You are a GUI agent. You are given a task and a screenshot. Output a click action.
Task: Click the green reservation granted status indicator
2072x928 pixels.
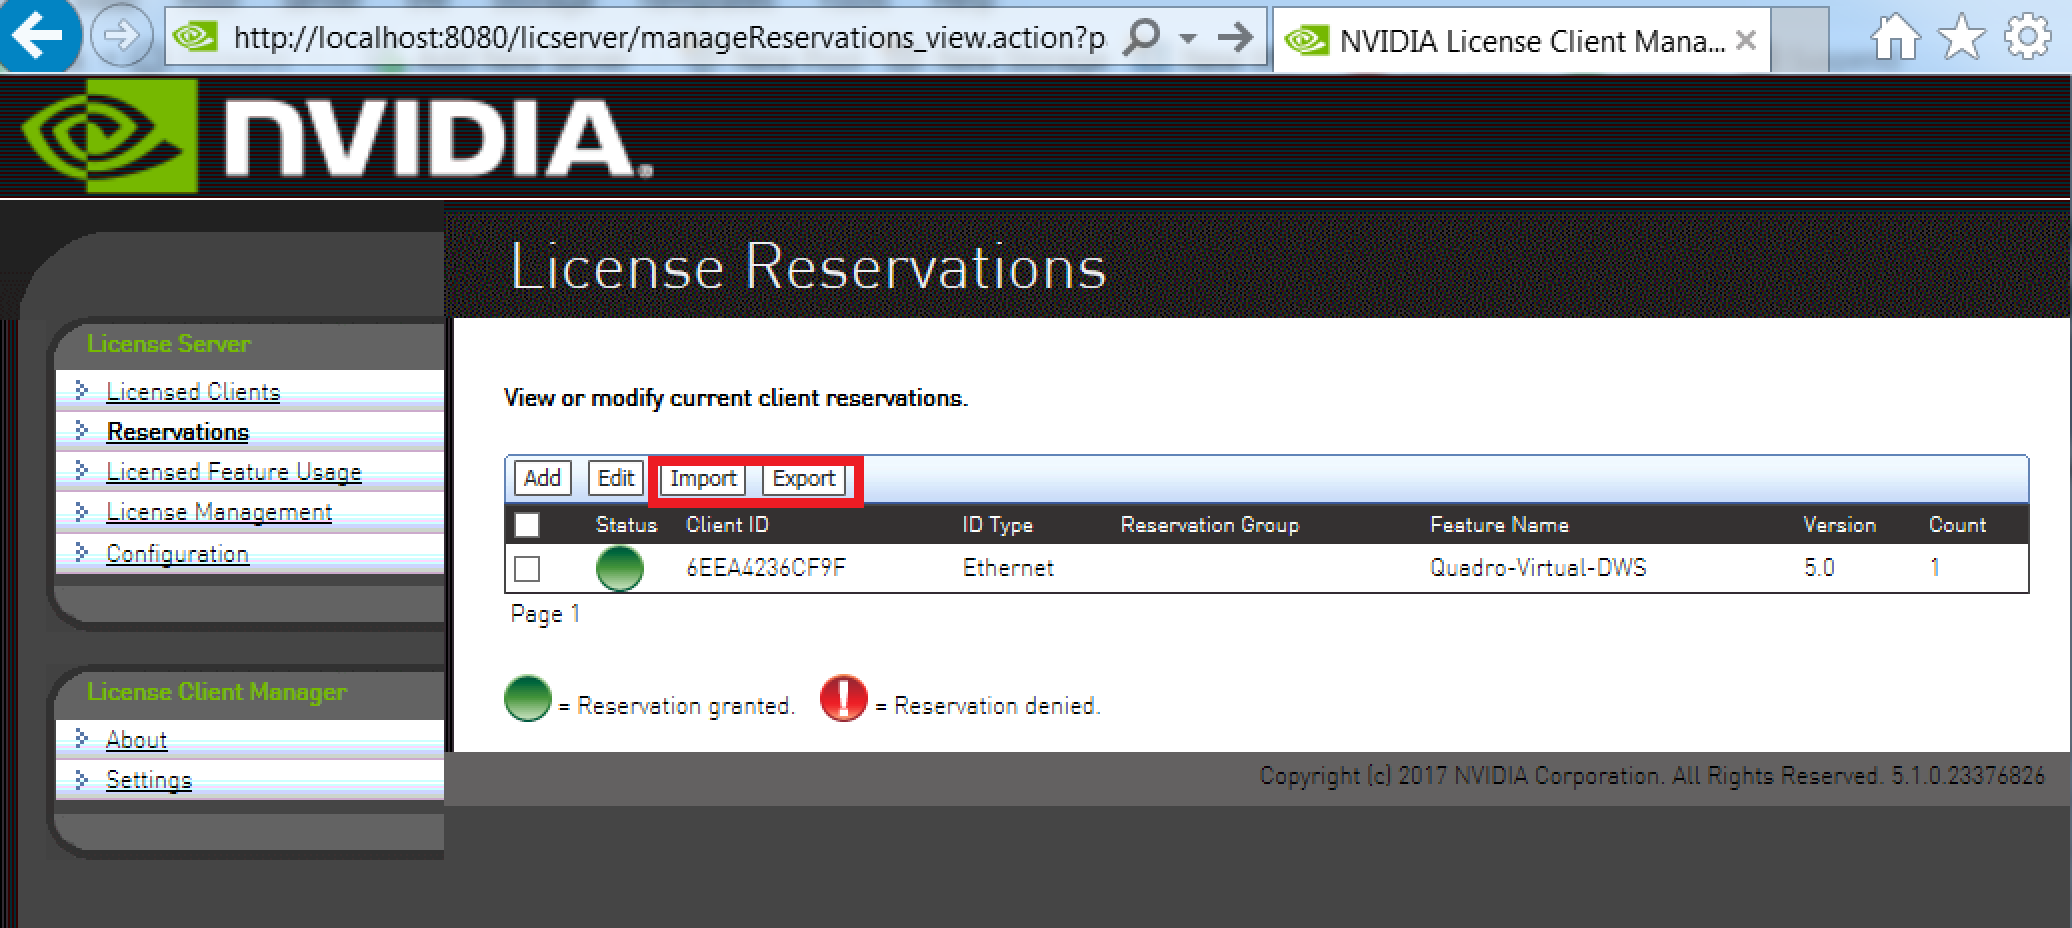619,568
